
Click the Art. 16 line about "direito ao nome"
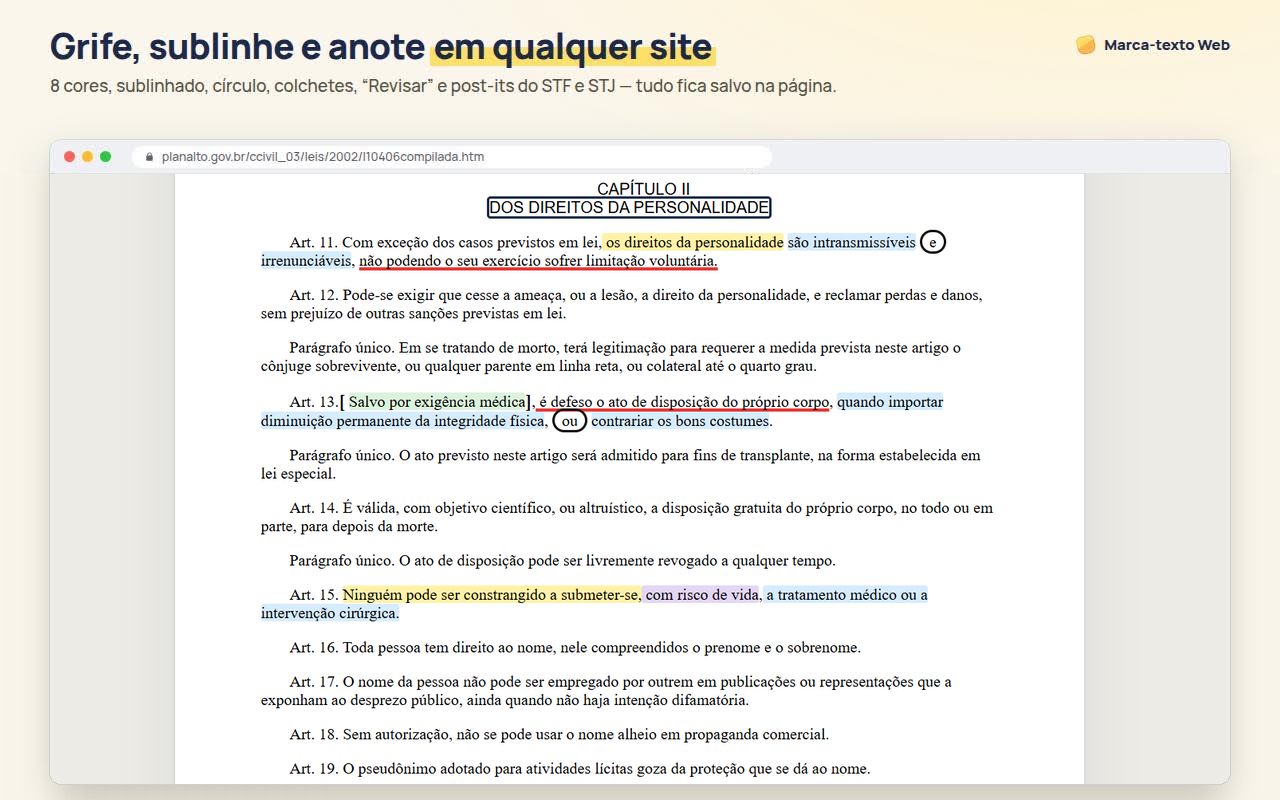(x=576, y=648)
